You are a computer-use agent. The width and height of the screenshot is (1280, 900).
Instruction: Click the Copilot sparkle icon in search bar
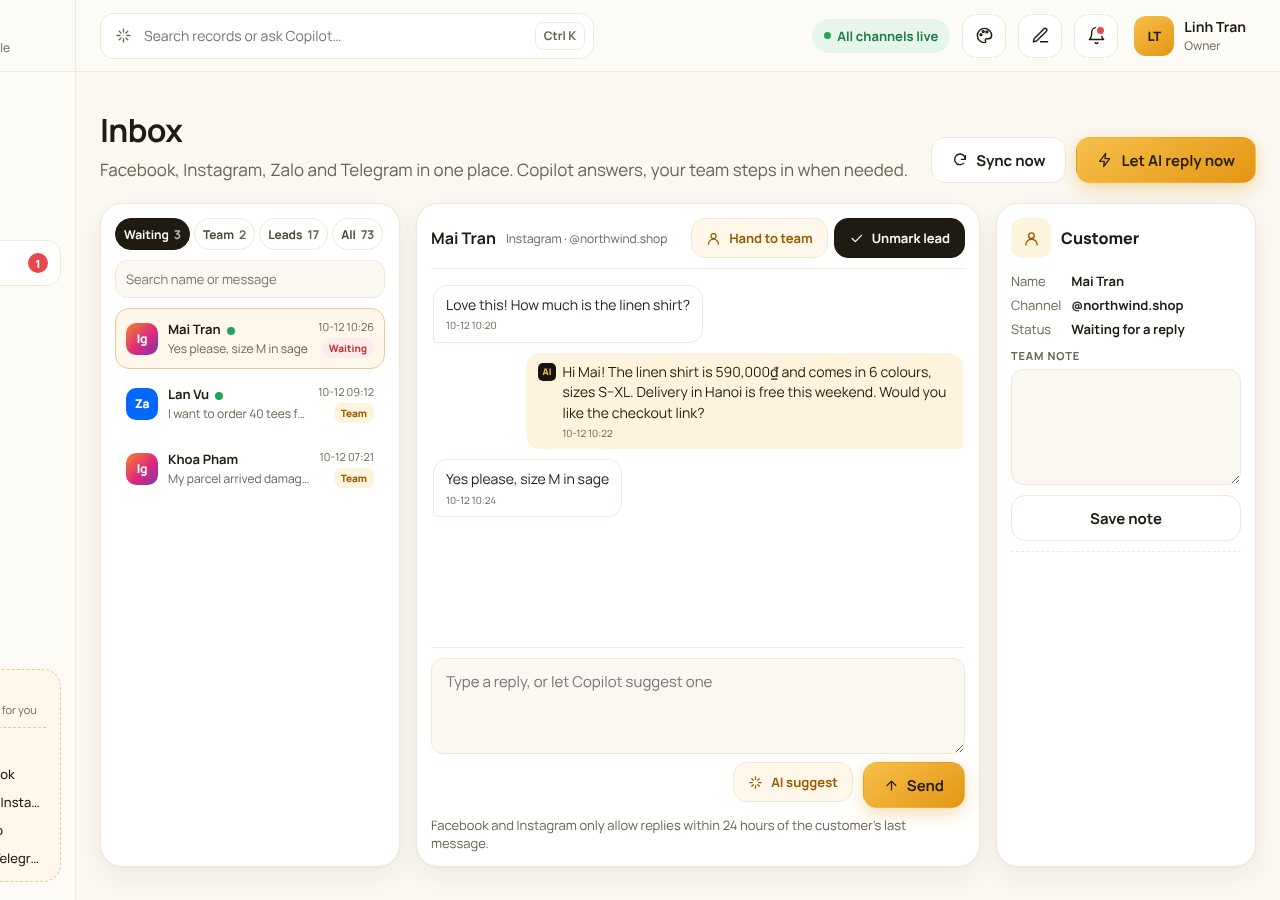click(x=124, y=36)
